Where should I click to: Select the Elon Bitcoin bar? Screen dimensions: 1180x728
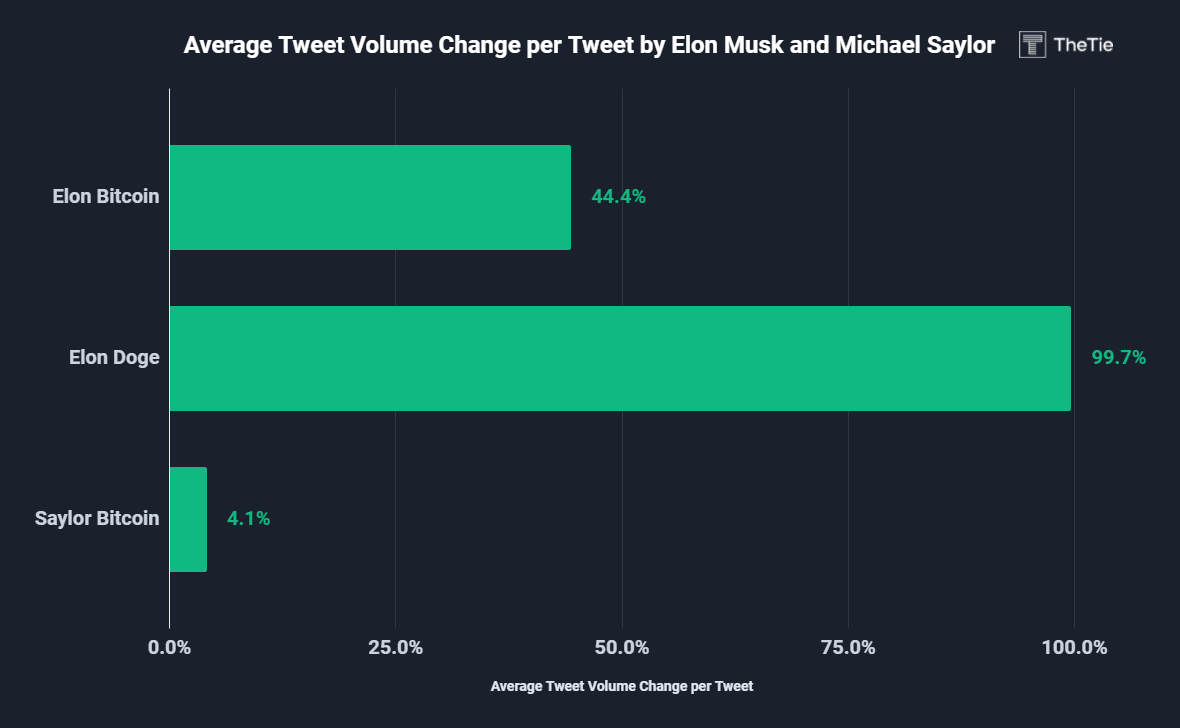point(370,197)
